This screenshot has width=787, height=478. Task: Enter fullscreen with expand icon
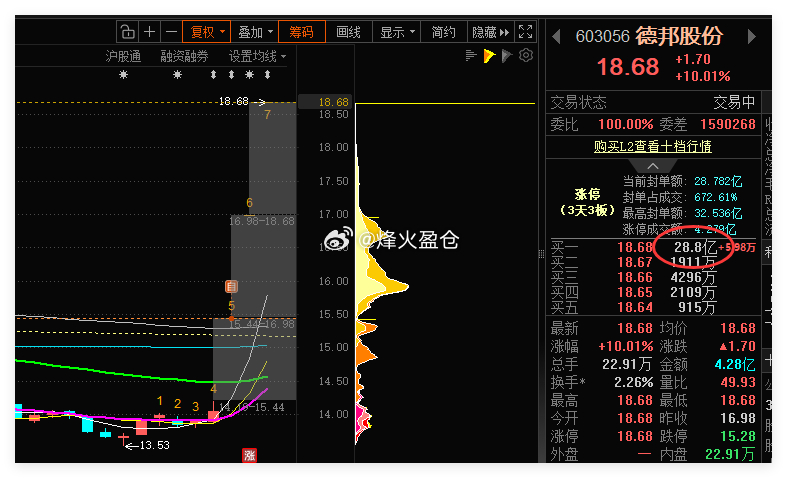pos(526,32)
